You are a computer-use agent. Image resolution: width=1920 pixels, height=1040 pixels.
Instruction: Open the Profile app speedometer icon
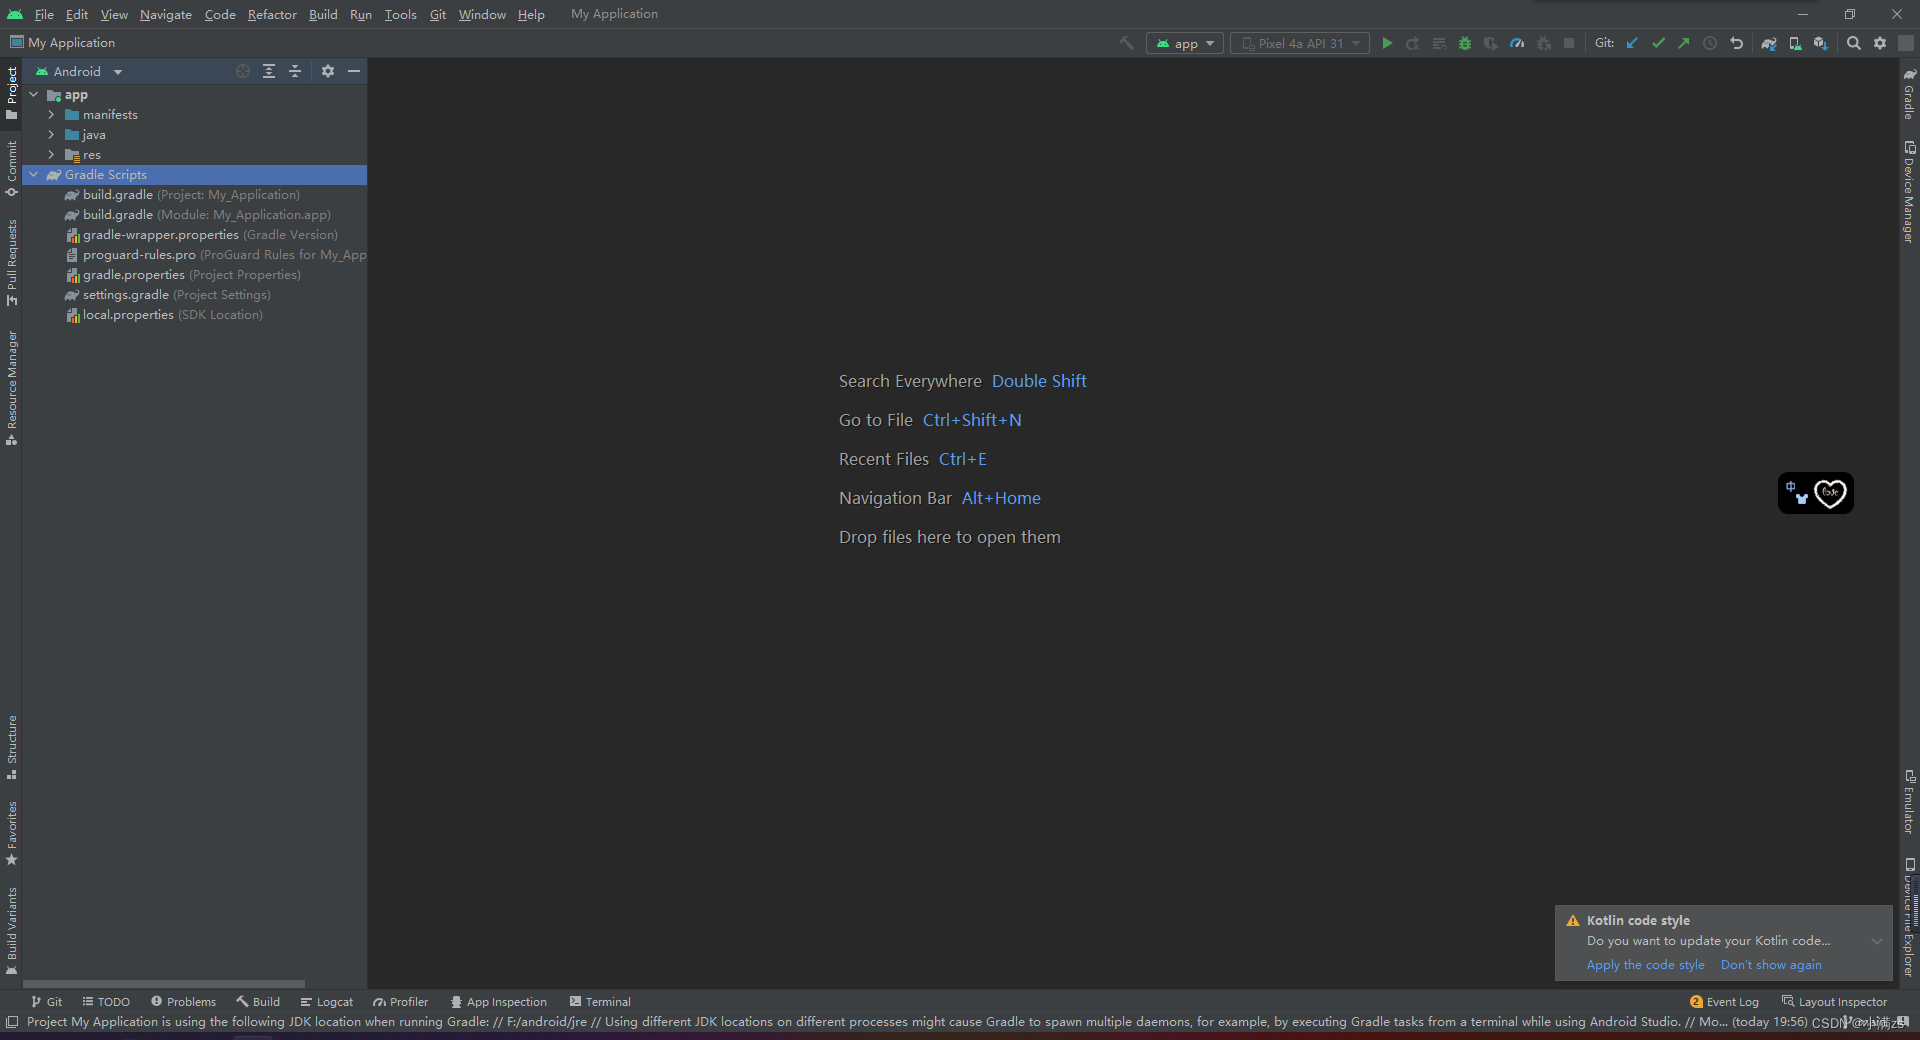pos(1517,43)
